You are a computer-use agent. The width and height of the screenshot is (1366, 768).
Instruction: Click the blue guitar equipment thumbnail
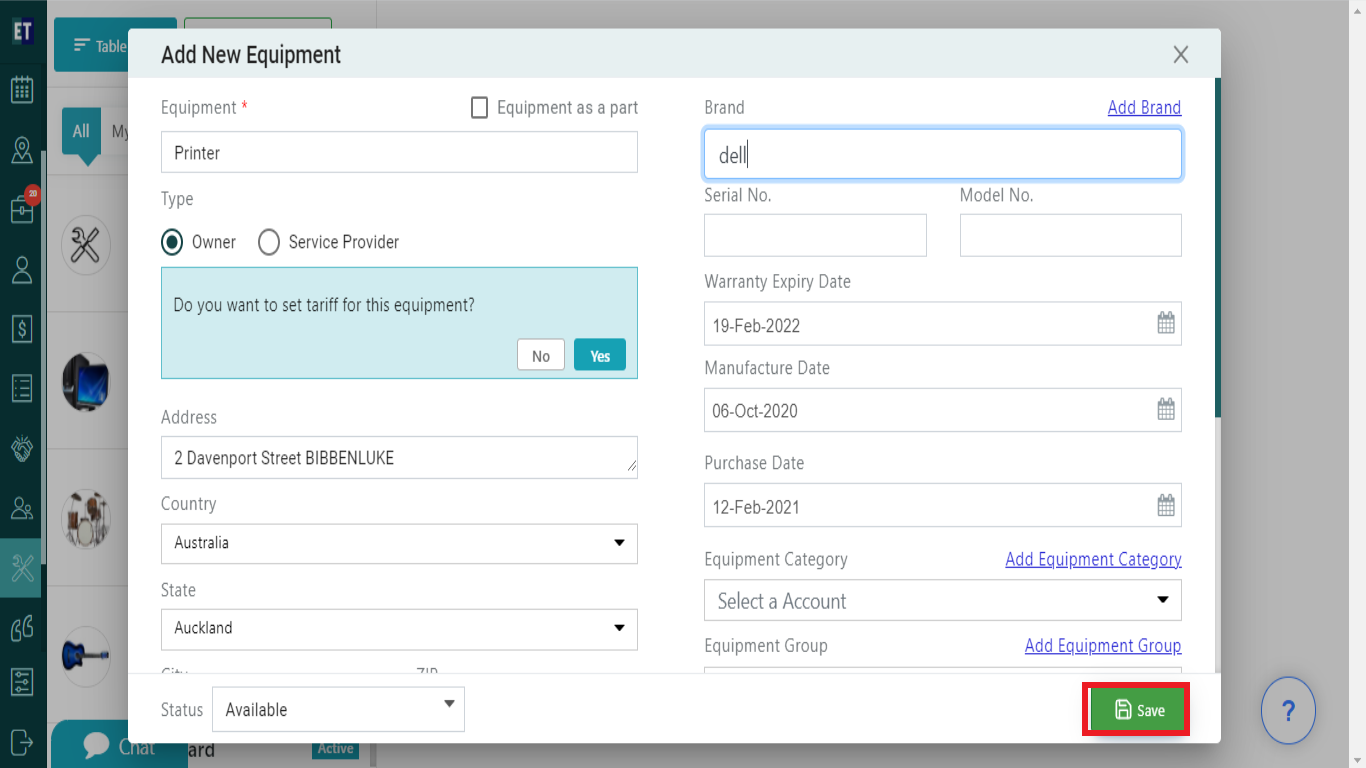pos(86,655)
